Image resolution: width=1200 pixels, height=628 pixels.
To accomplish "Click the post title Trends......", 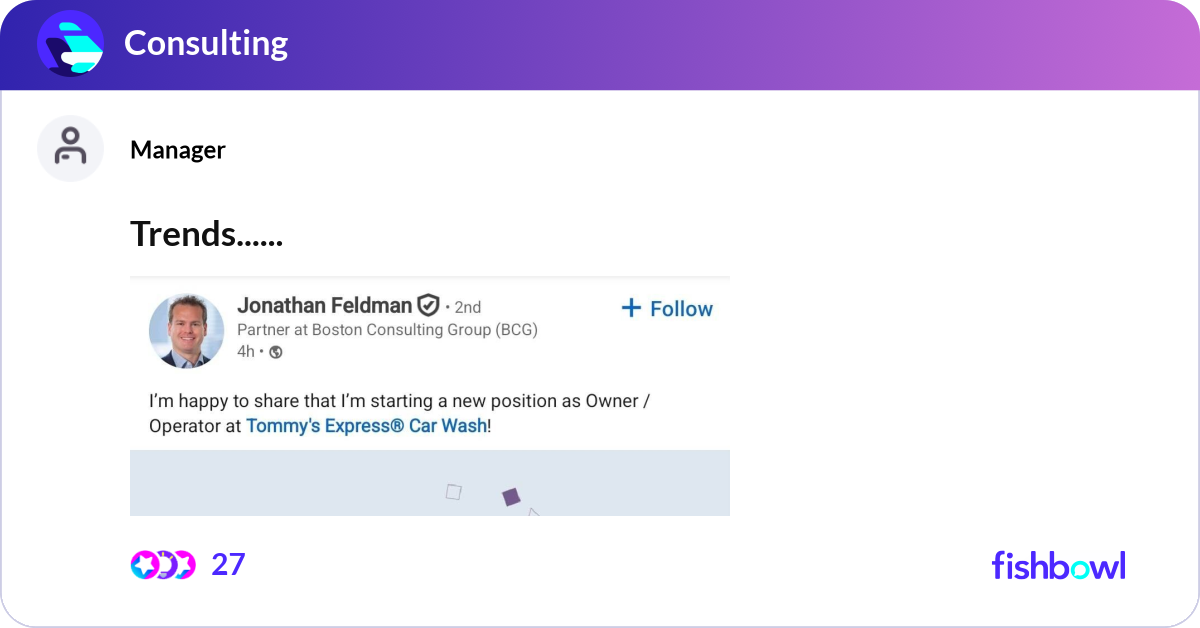I will 206,234.
